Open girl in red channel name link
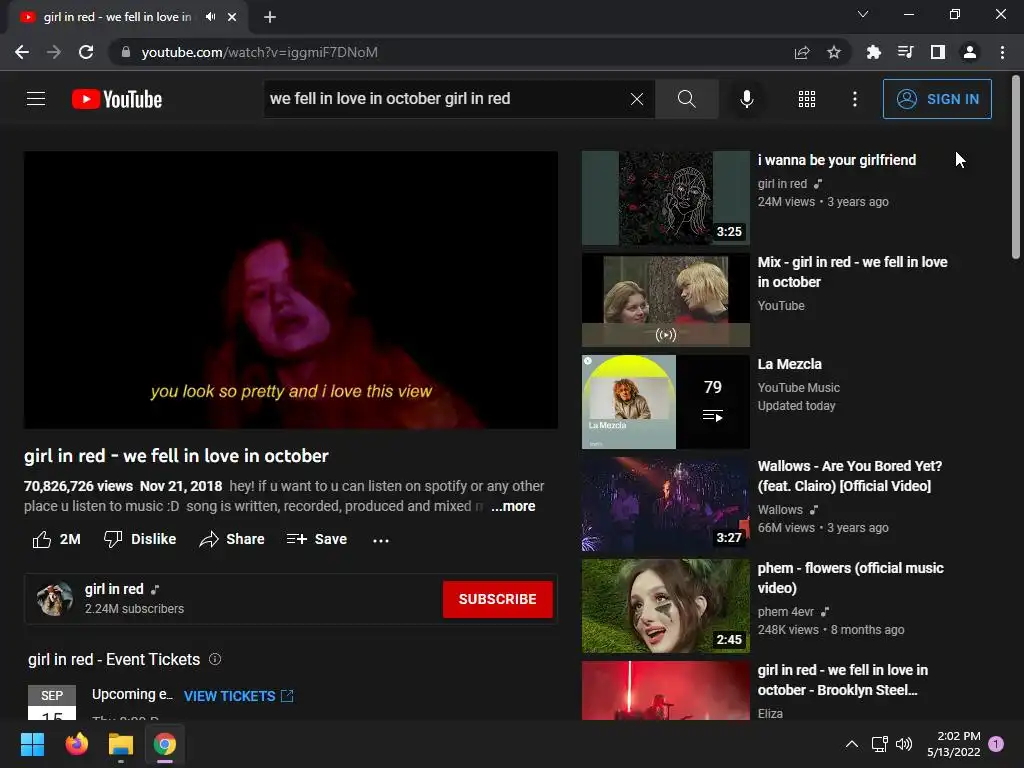The width and height of the screenshot is (1024, 768). click(114, 589)
